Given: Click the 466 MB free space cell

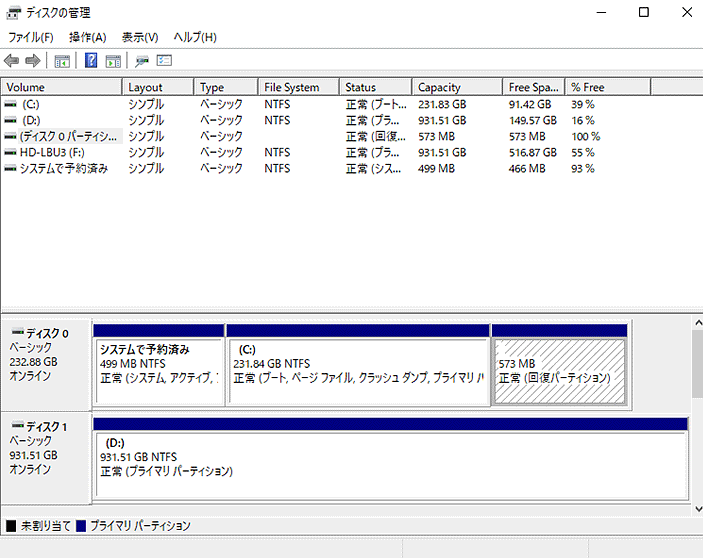Looking at the screenshot, I should coord(527,169).
